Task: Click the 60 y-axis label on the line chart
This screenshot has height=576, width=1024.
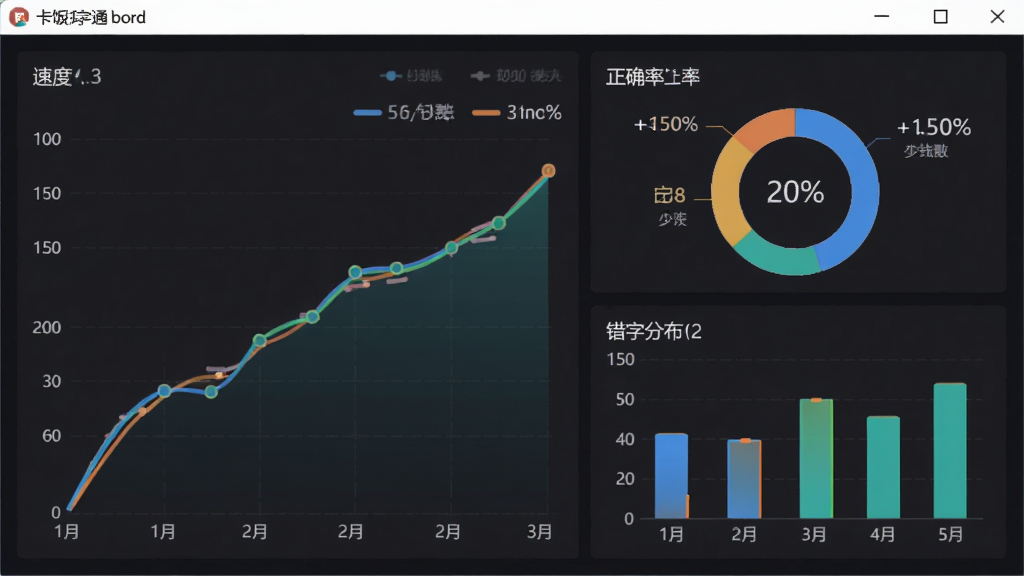Action: pyautogui.click(x=52, y=436)
